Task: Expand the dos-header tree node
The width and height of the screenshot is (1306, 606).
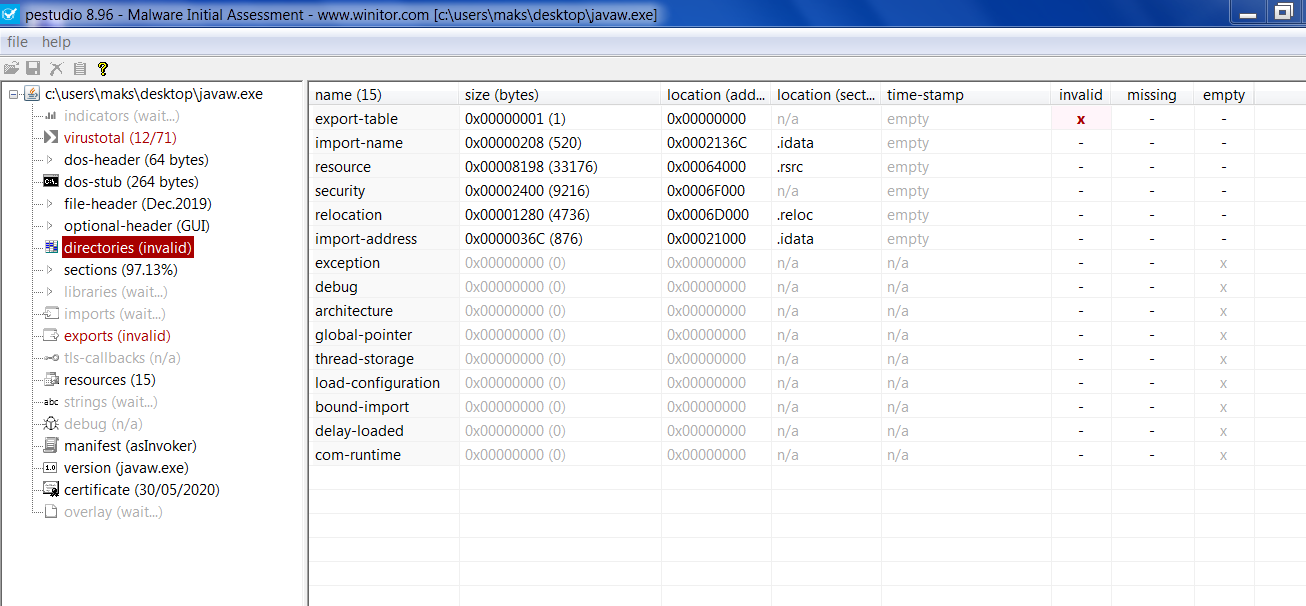Action: [x=51, y=160]
